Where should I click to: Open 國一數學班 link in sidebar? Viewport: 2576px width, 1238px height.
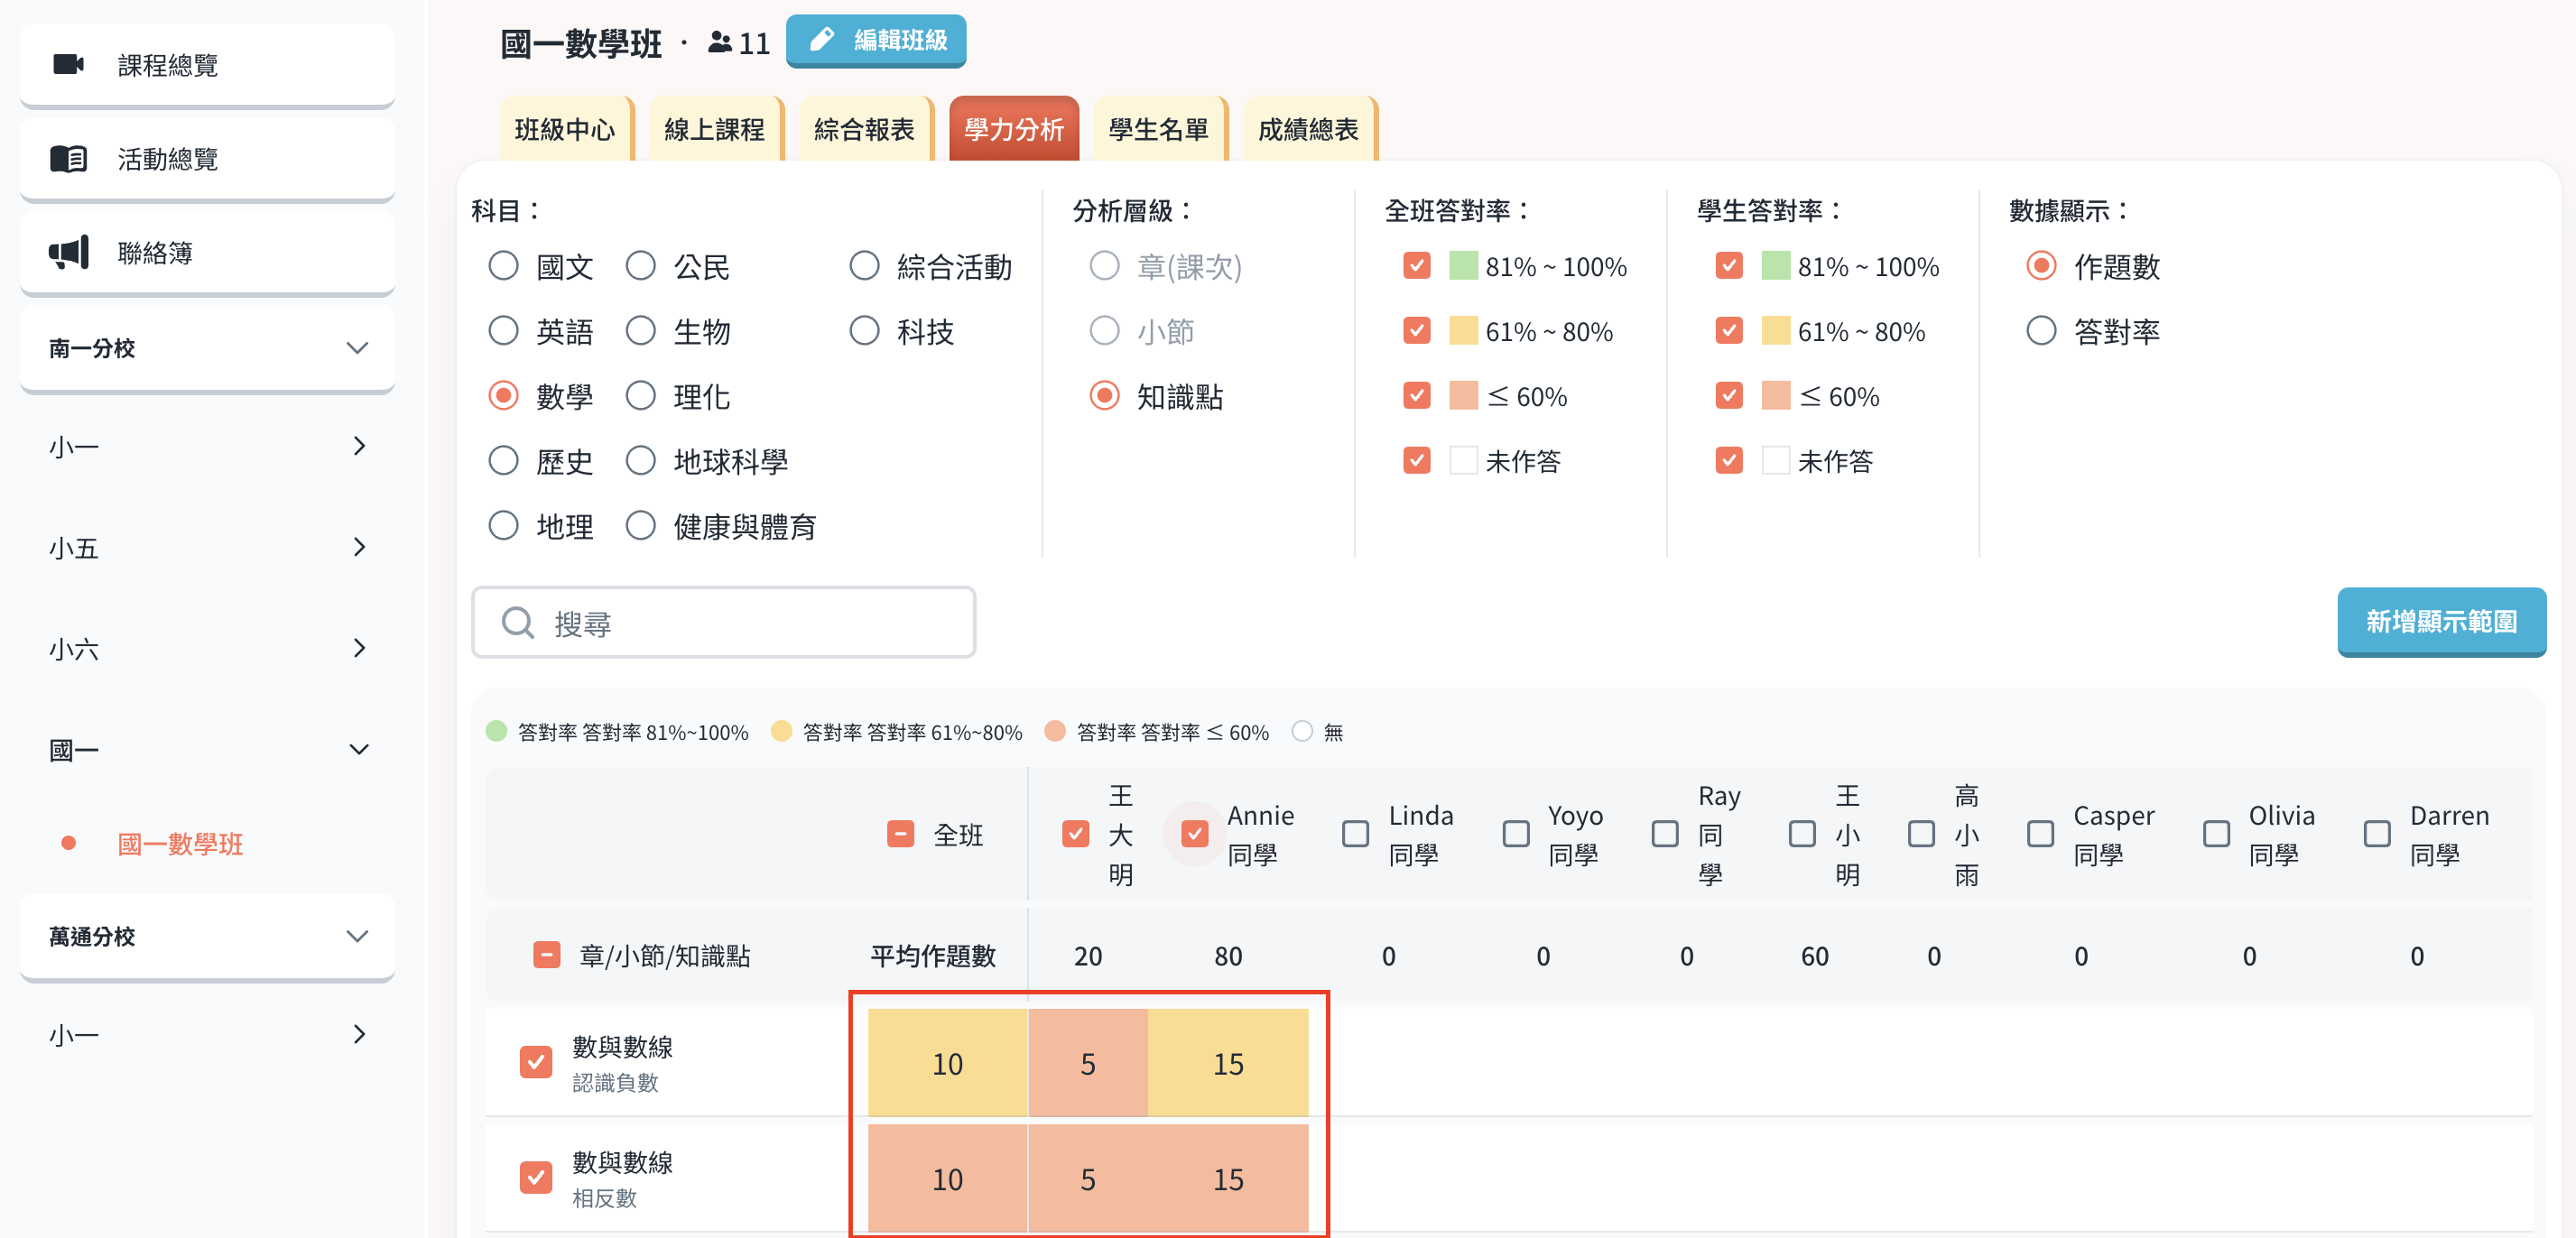180,844
